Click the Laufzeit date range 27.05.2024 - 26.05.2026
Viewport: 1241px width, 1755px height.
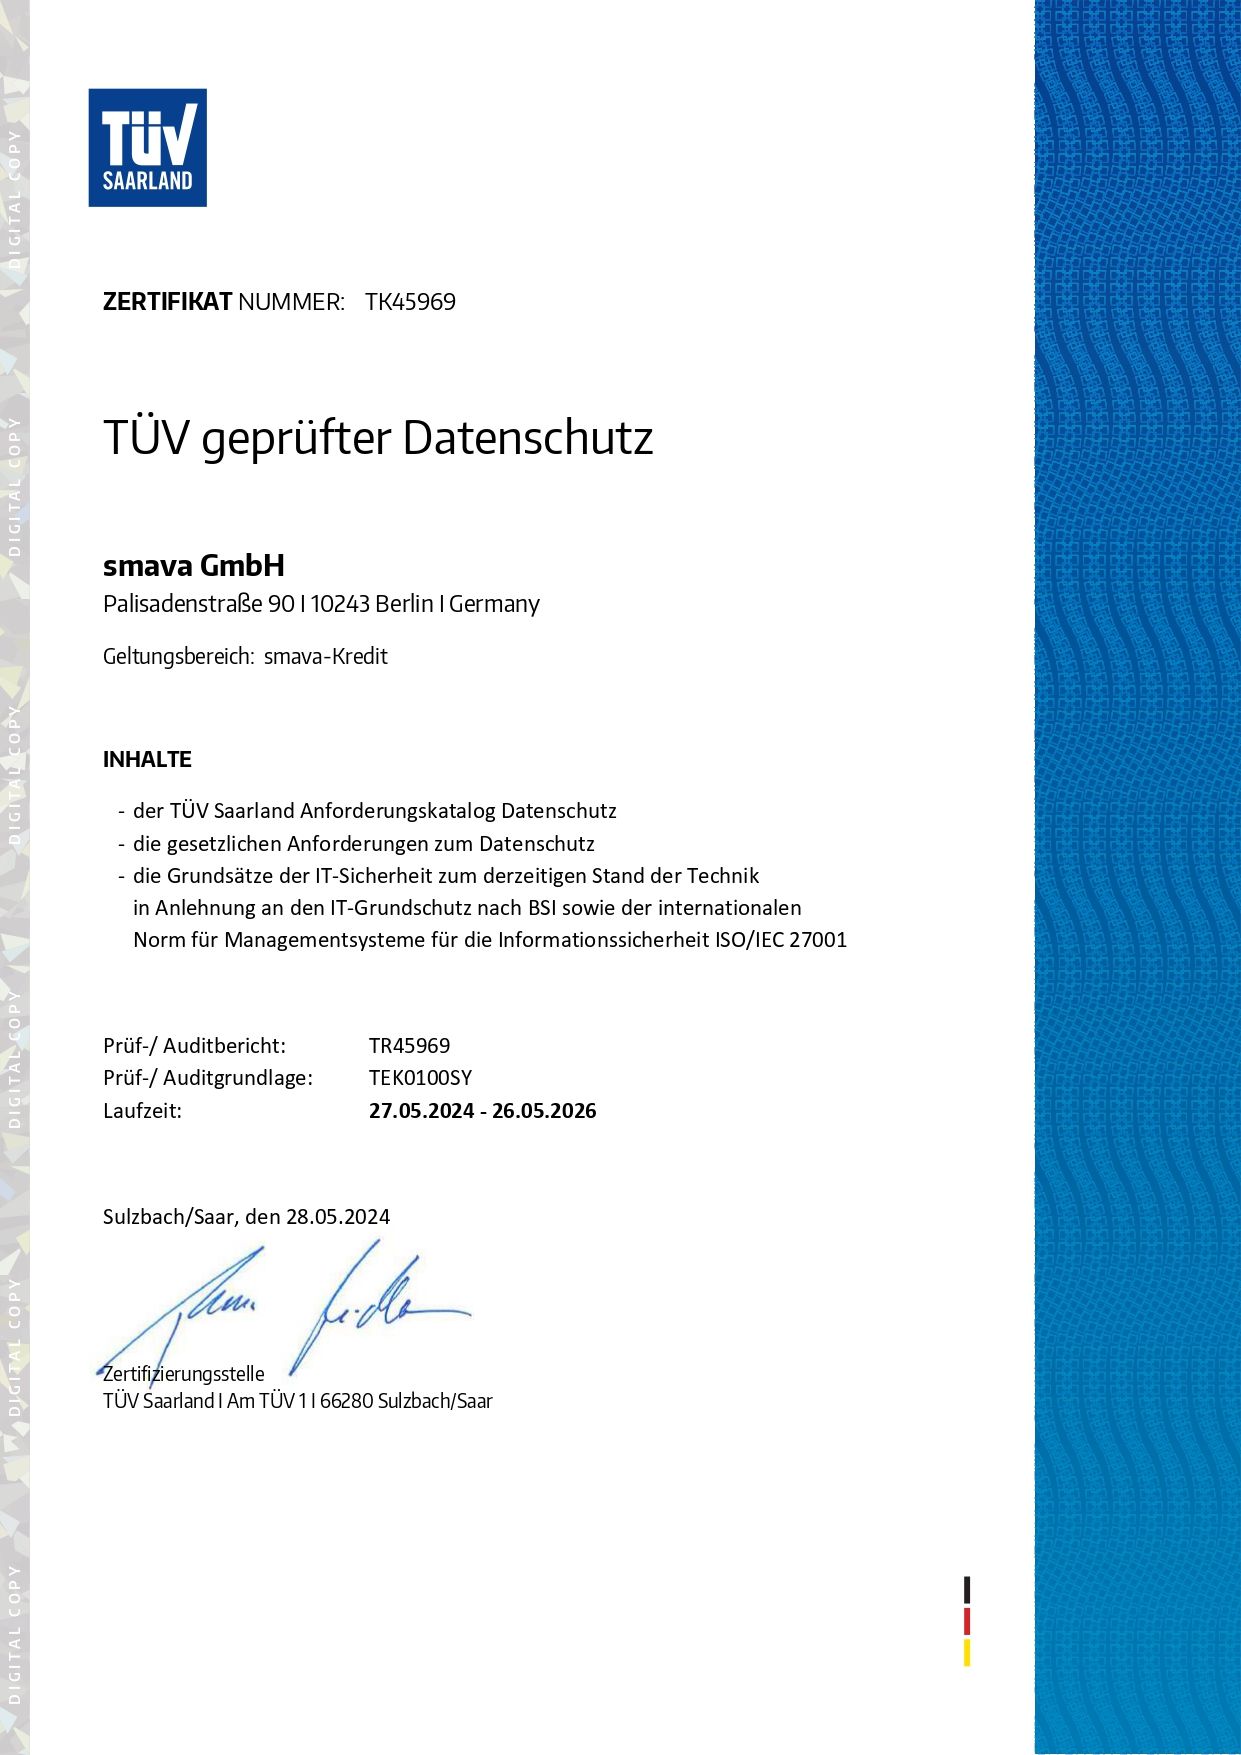point(482,1111)
